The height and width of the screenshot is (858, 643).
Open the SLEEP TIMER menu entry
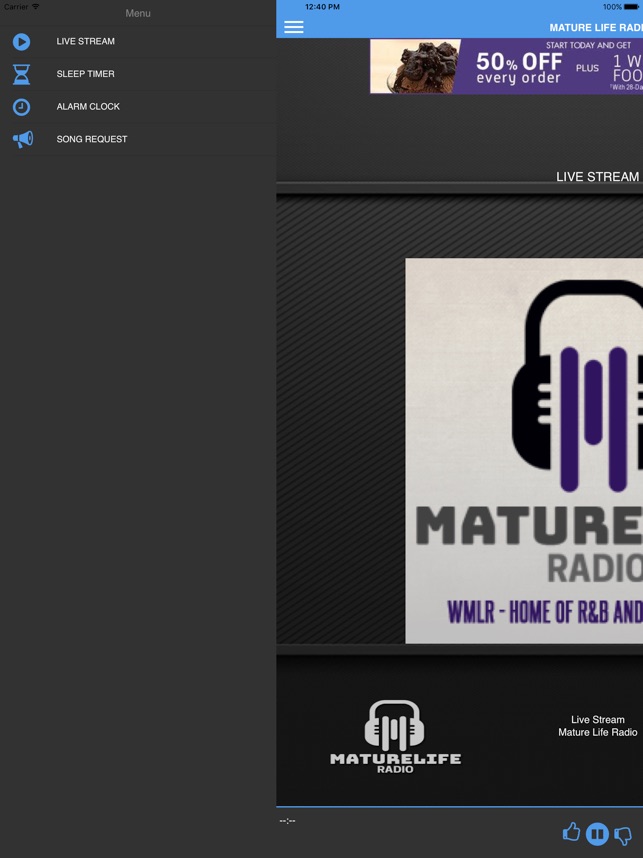pyautogui.click(x=85, y=74)
